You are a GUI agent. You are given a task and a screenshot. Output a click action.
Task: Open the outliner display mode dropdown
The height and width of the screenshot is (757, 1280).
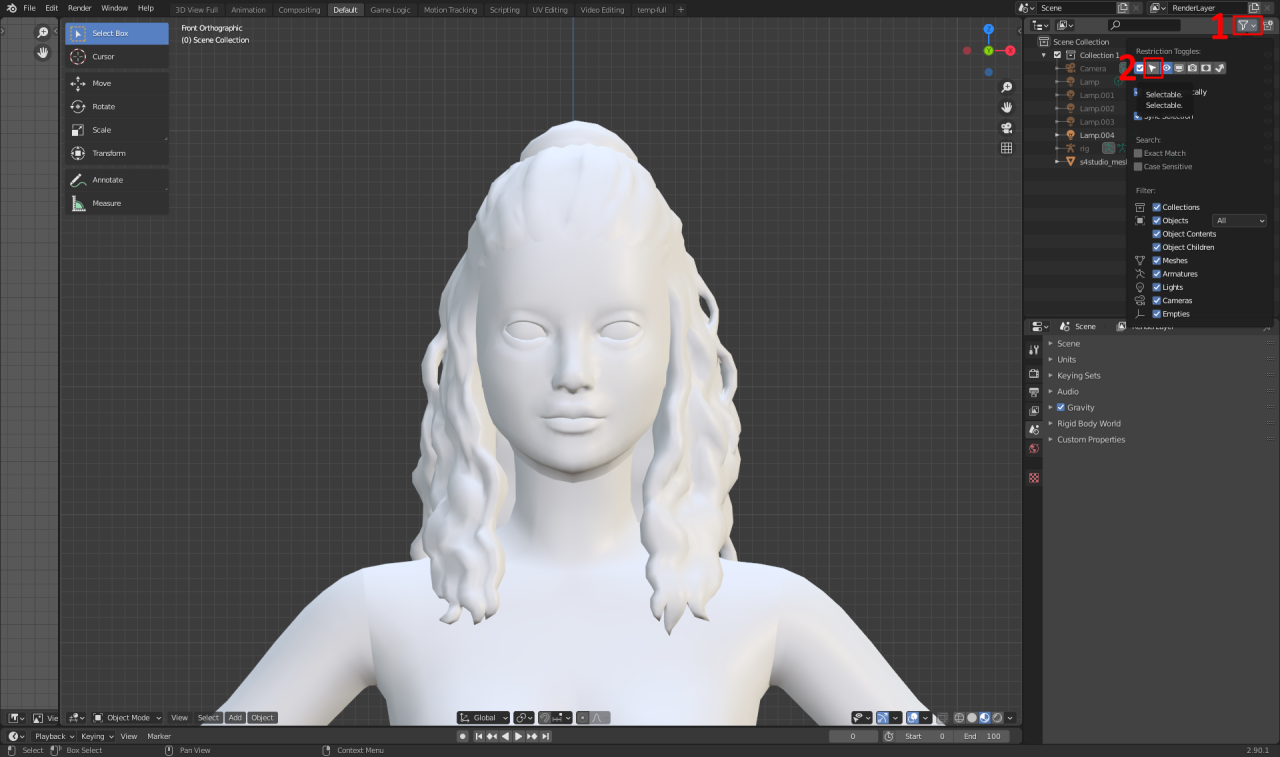1040,25
